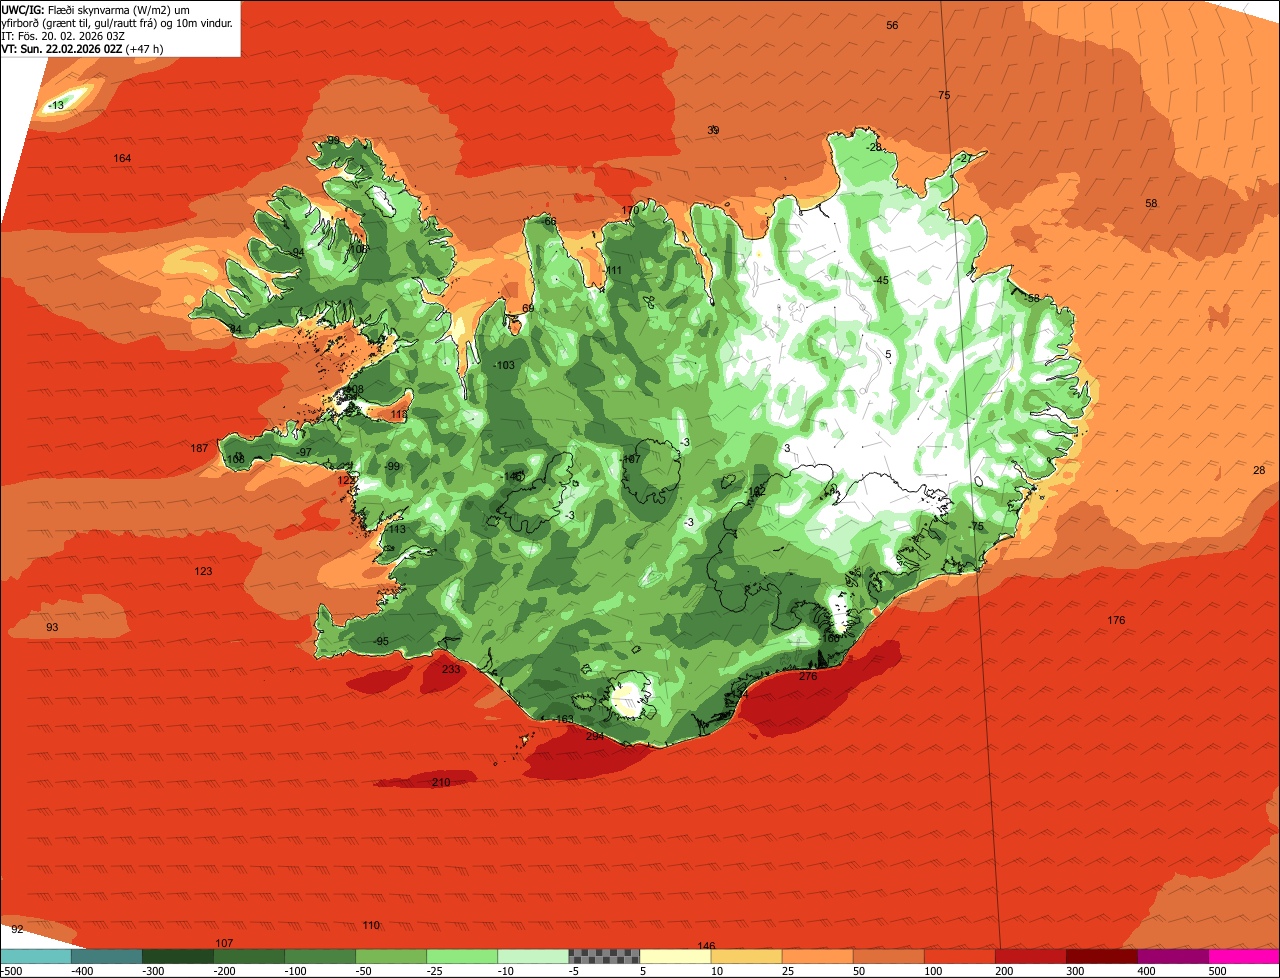Click the legend swatch between 50 and 100
Screen dimensions: 1280x978
[888, 956]
